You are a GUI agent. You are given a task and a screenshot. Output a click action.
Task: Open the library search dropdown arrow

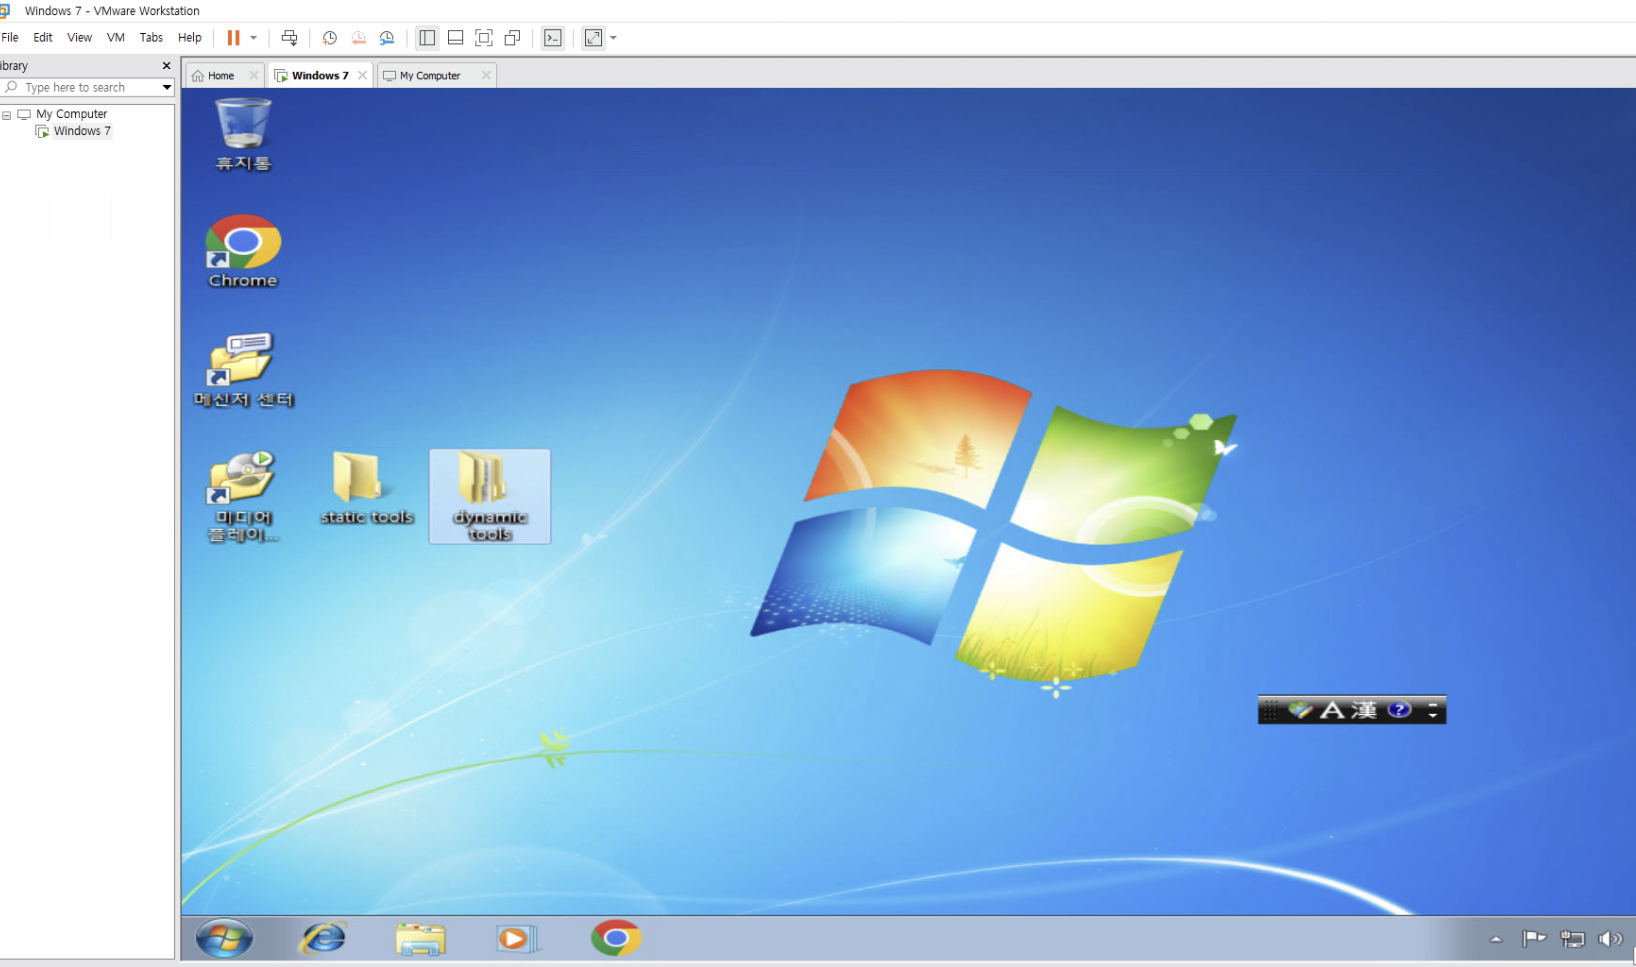tap(167, 88)
